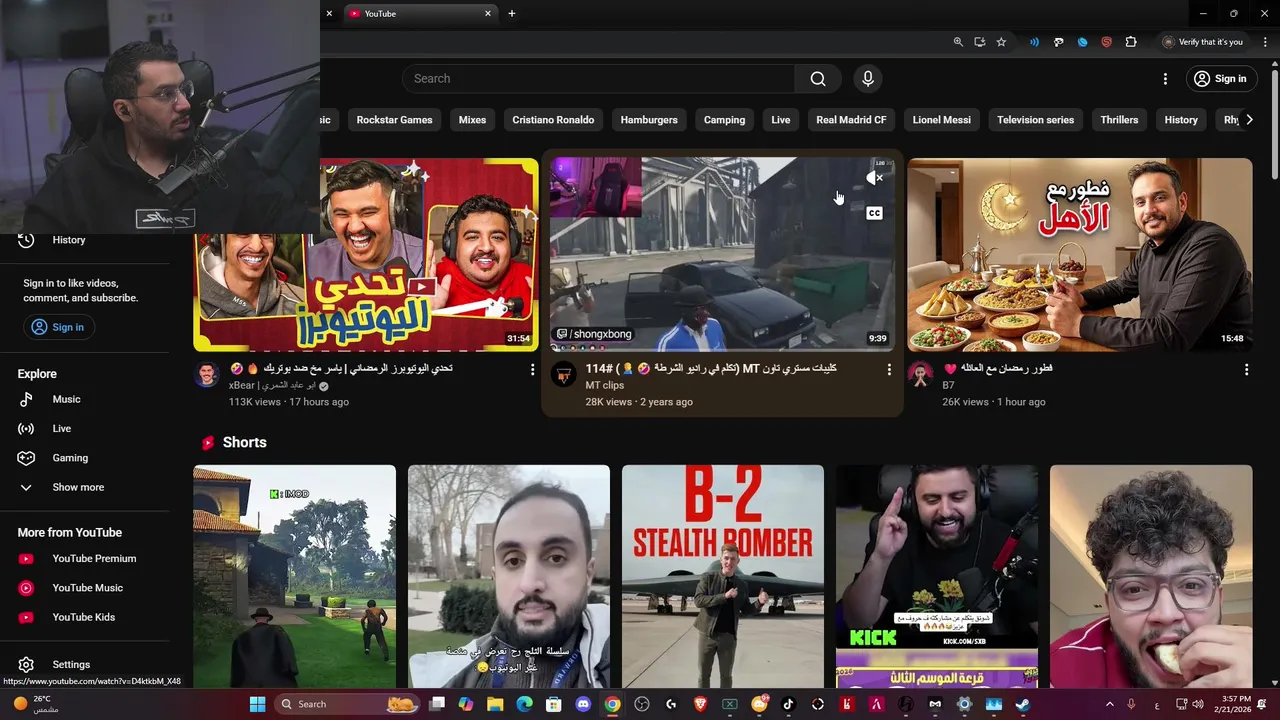The image size is (1280, 720).
Task: Click B7 channel name
Action: click(949, 385)
